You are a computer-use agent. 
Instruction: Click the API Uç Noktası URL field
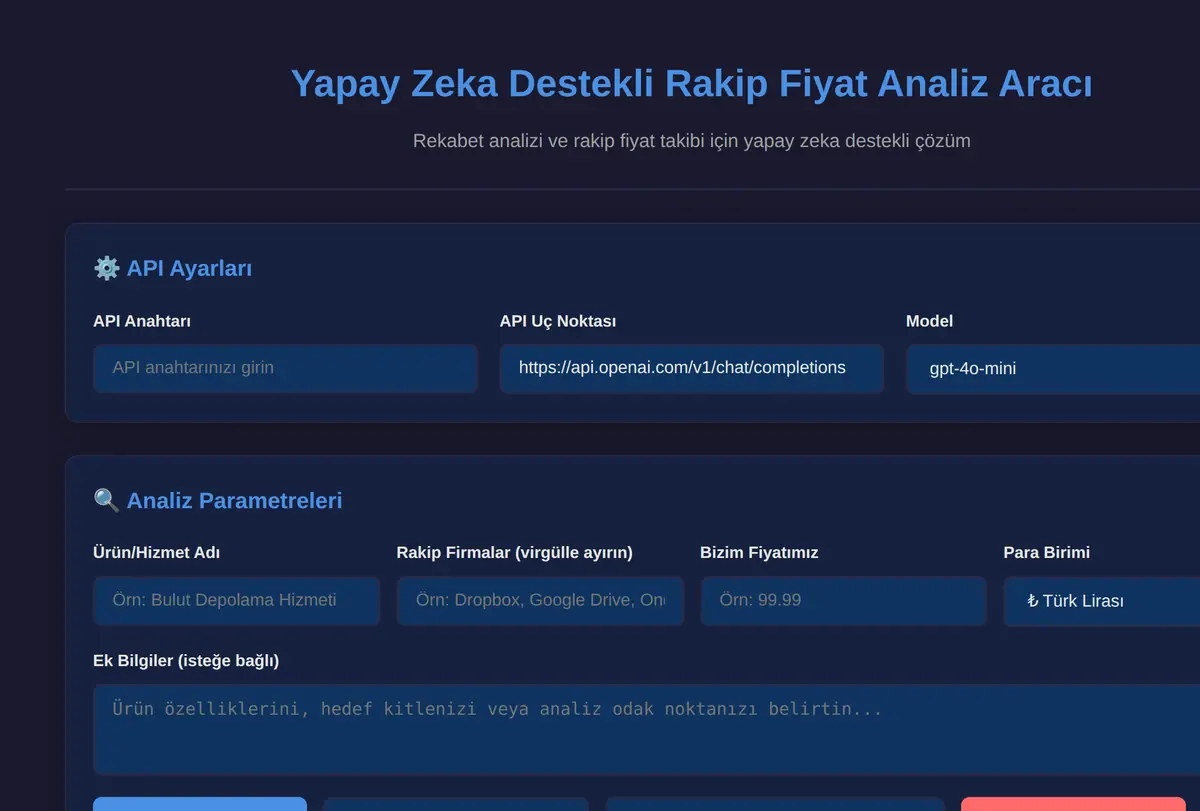click(x=692, y=368)
